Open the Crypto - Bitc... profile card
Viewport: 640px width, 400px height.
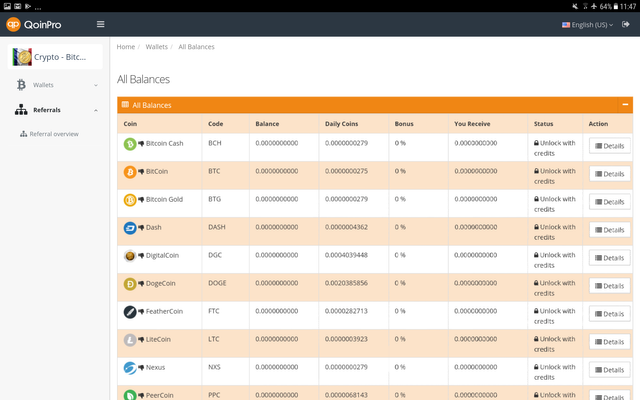point(55,57)
